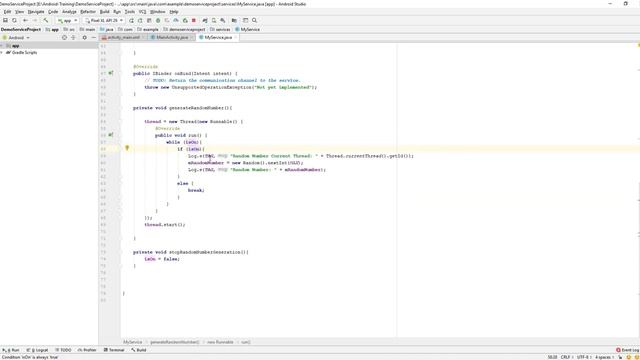Click MyService in the editor breadcrumb footer

tap(133, 342)
